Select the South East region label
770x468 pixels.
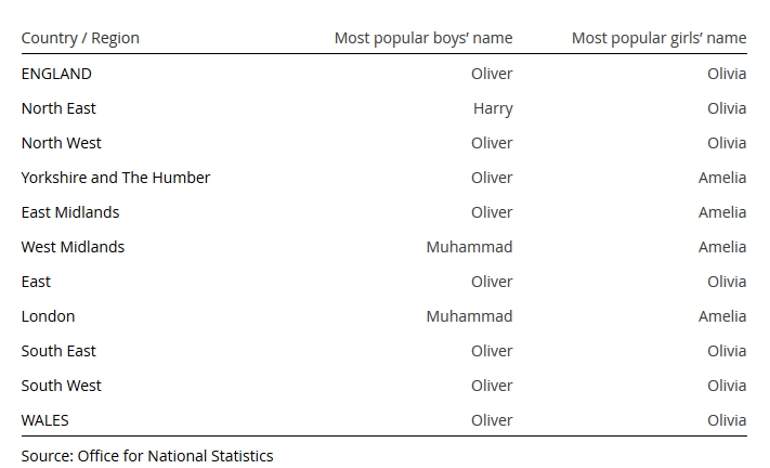(58, 351)
